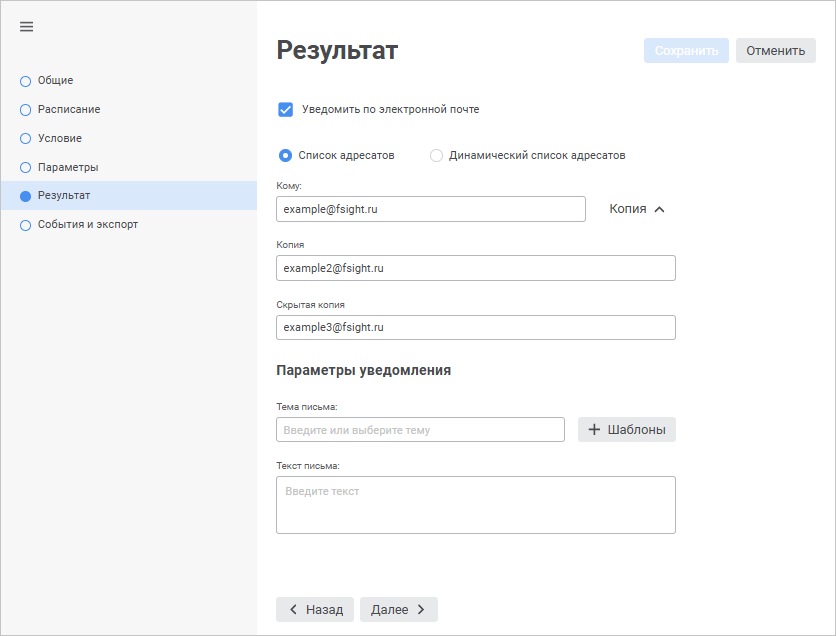
Task: Click the left chevron on Назад
Action: click(293, 610)
